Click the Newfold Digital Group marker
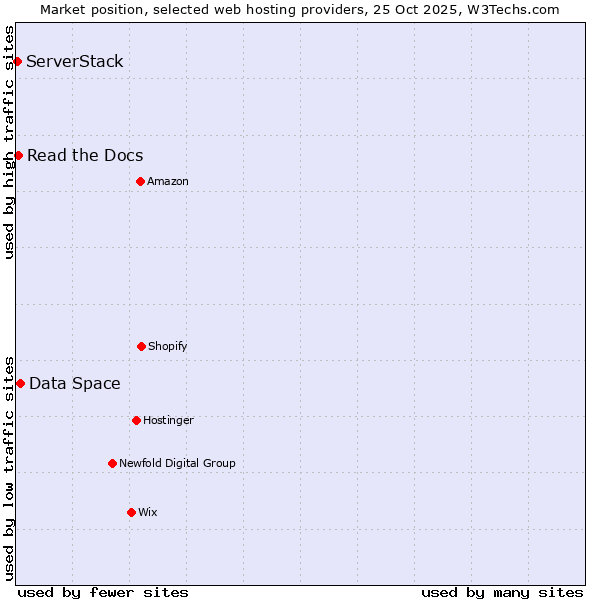This screenshot has width=600, height=600. click(x=112, y=463)
